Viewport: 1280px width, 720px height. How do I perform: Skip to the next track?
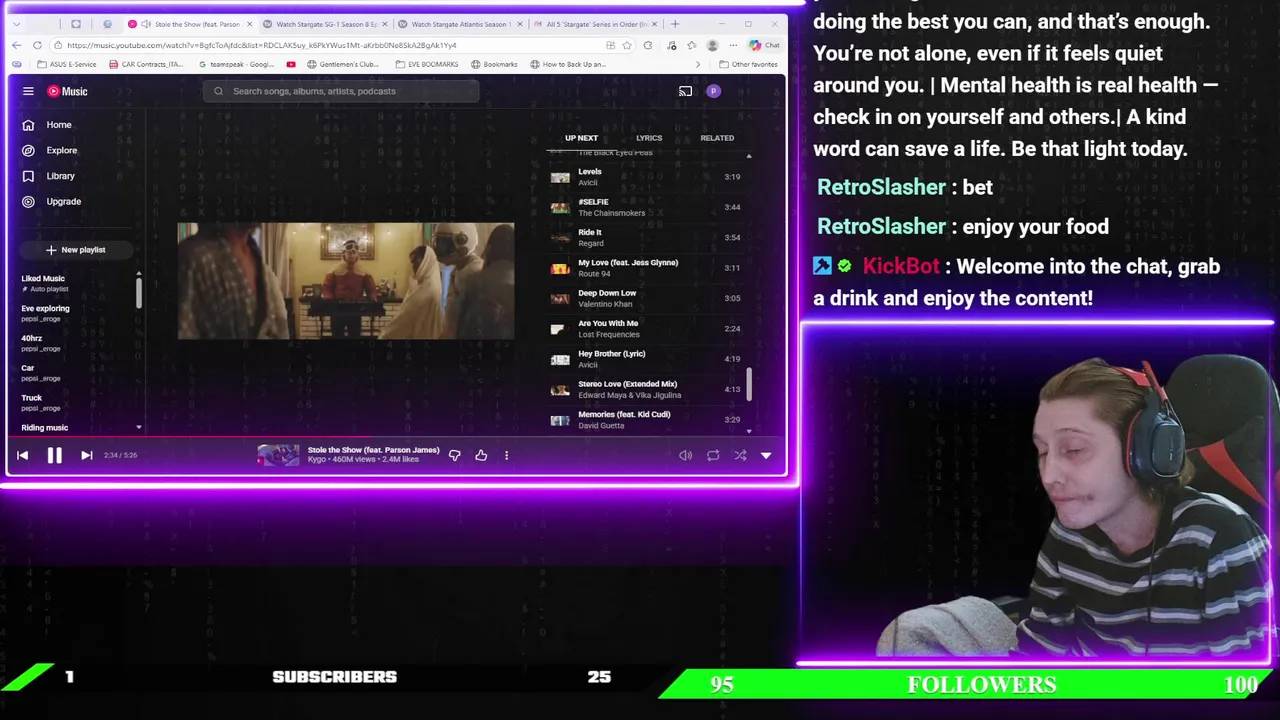point(86,455)
